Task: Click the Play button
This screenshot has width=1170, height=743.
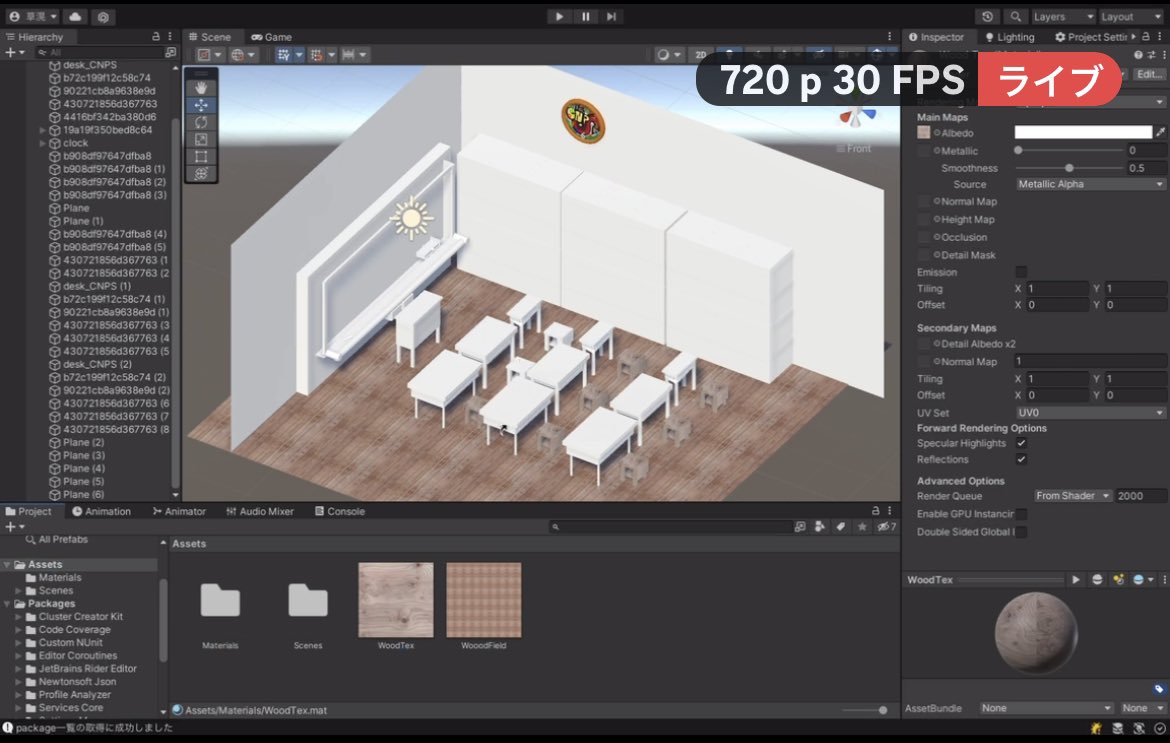Action: tap(559, 16)
